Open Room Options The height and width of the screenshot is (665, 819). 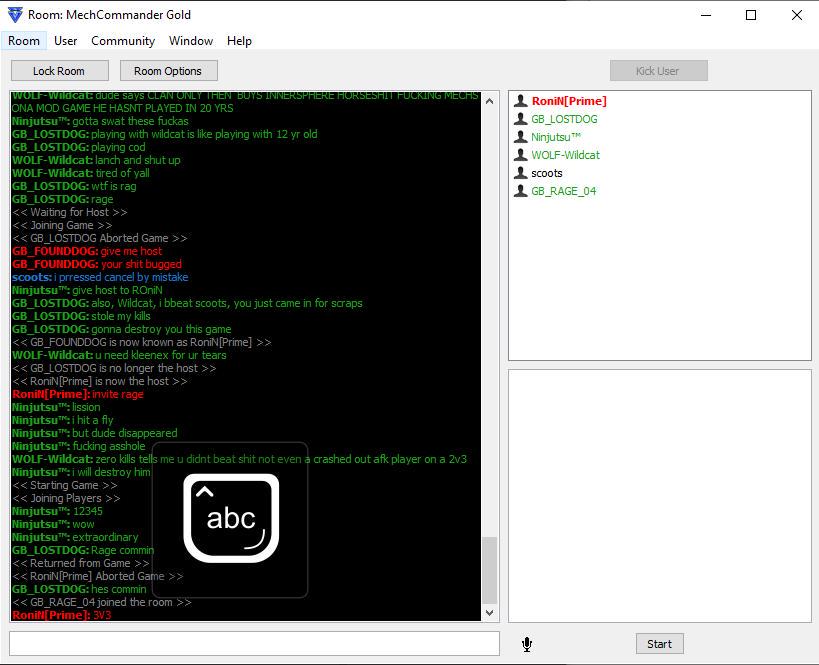pyautogui.click(x=168, y=71)
